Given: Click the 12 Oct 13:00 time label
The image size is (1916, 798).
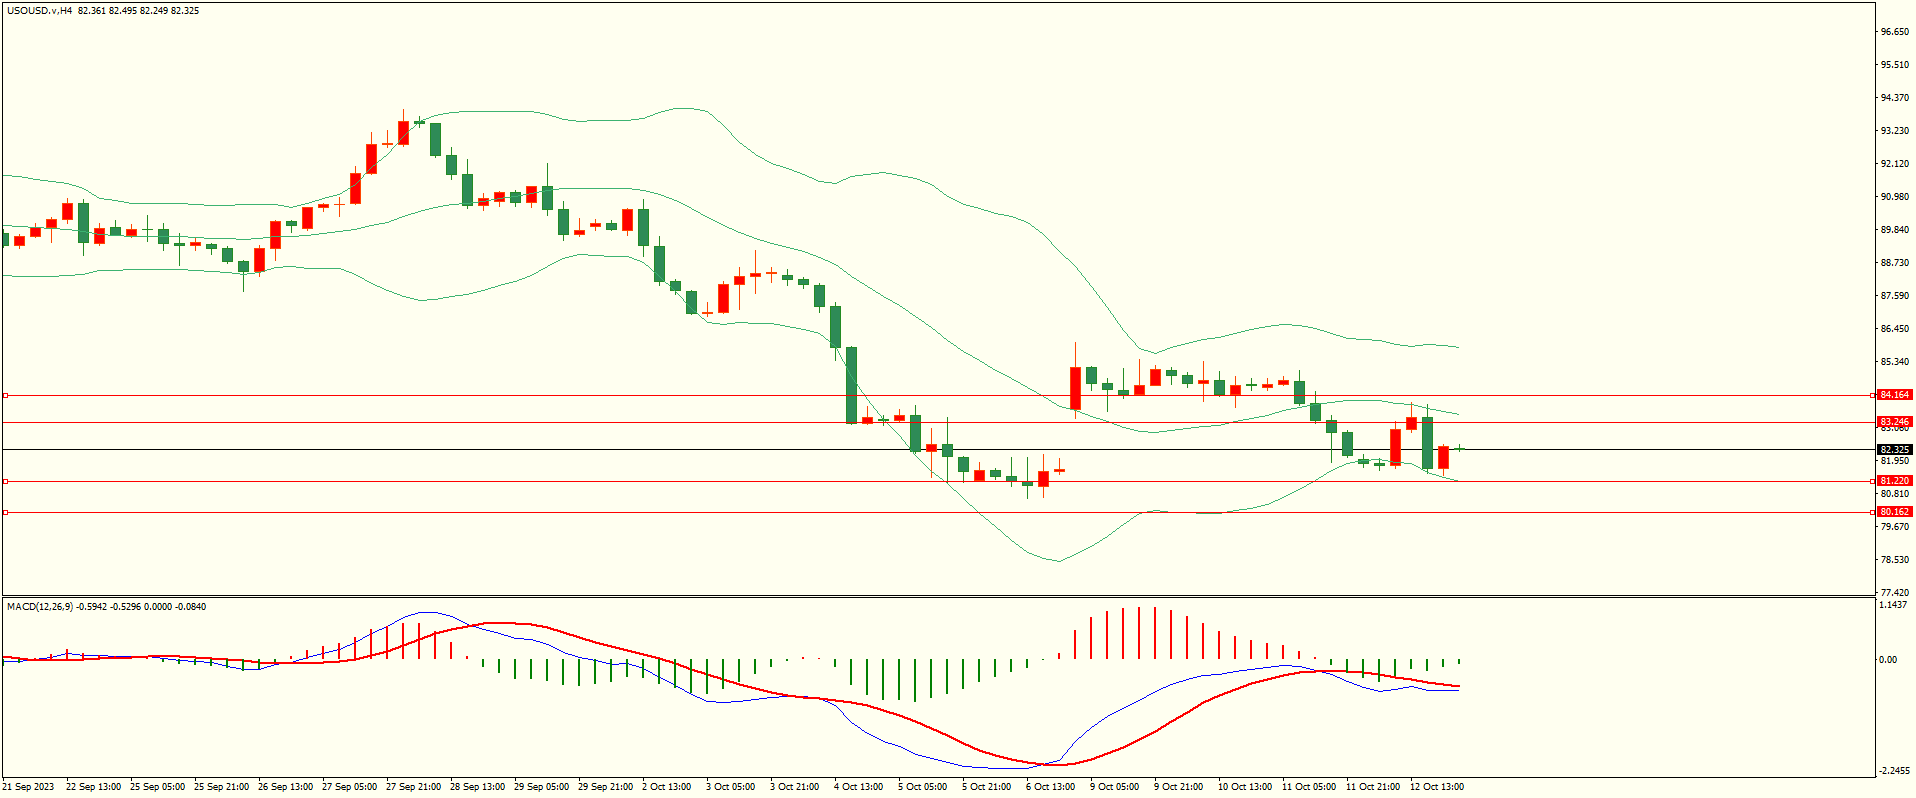Looking at the screenshot, I should click(1436, 787).
